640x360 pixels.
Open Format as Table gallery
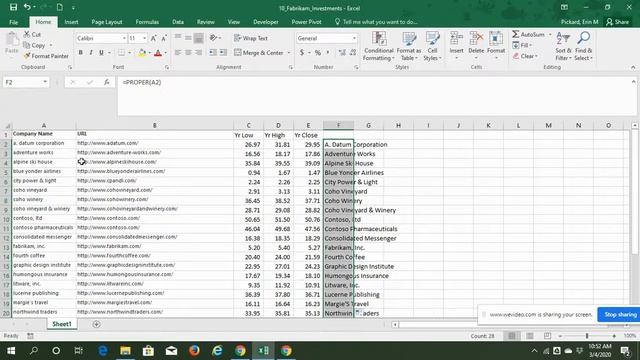pos(409,46)
